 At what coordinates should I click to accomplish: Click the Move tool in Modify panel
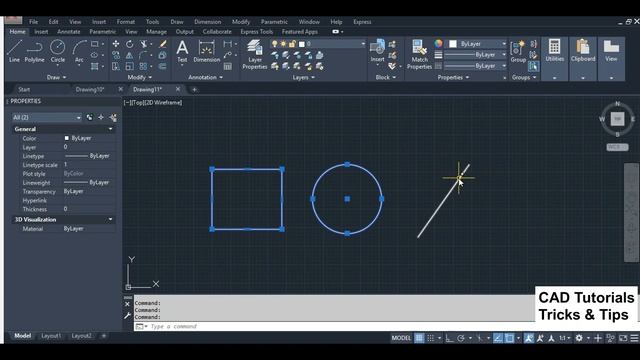[x=116, y=44]
